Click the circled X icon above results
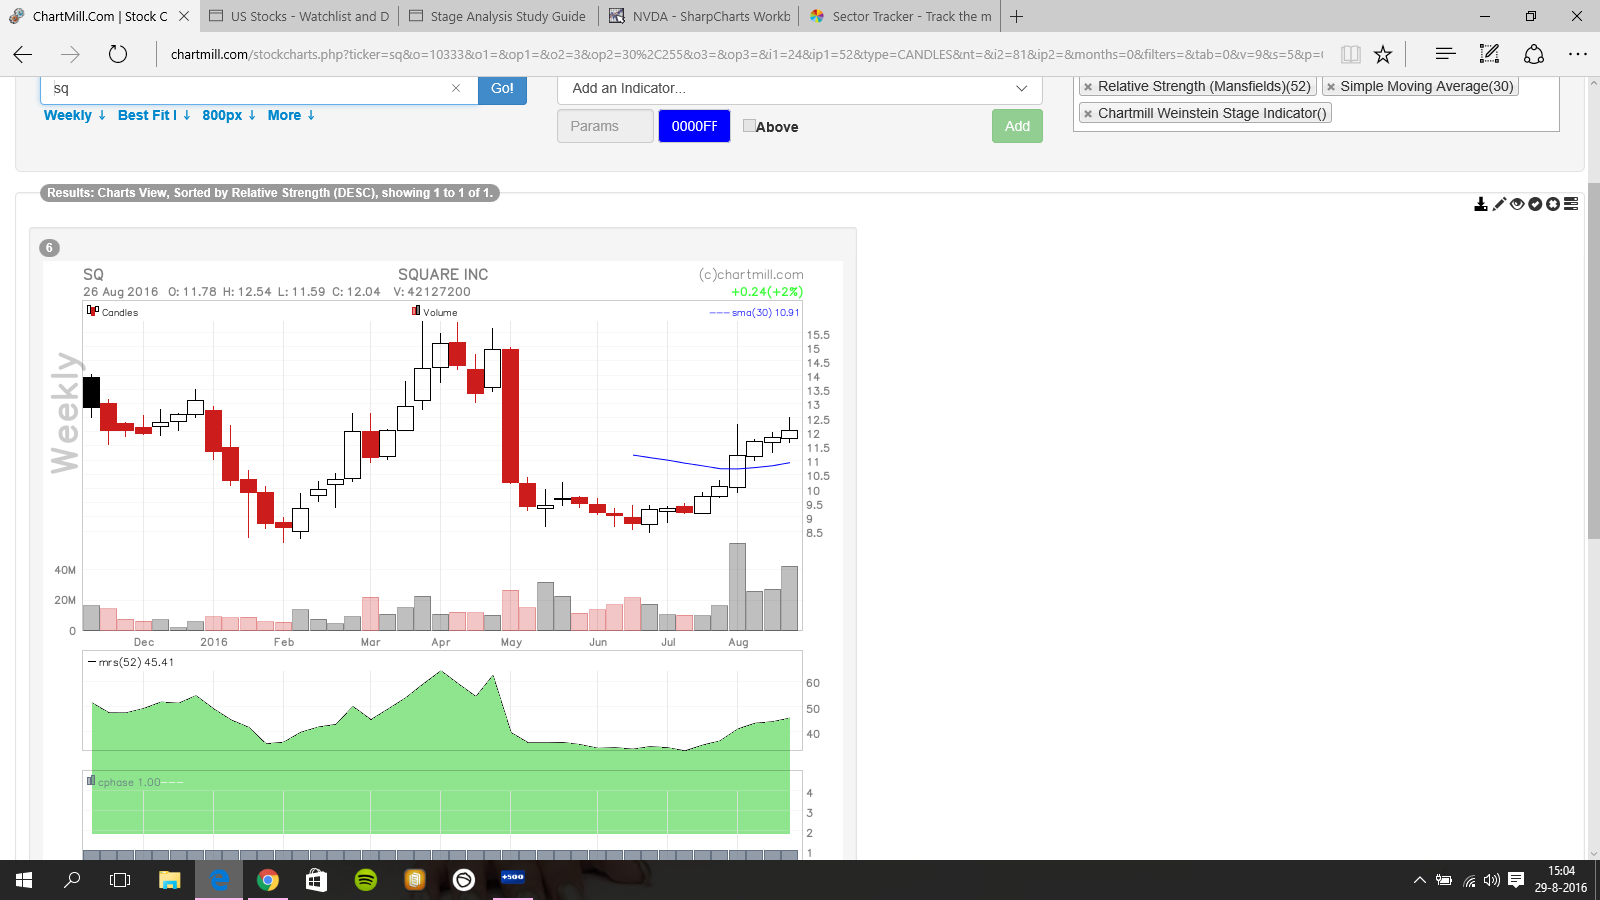This screenshot has height=900, width=1600. (1553, 204)
